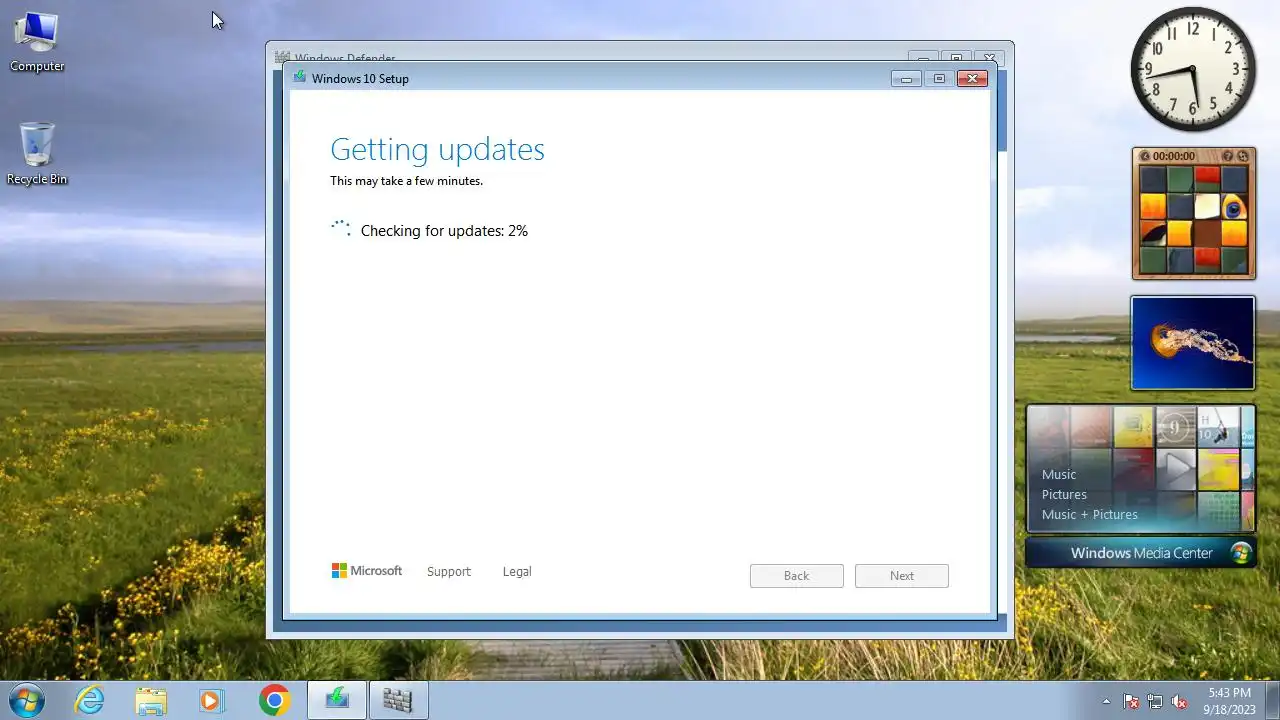Select the analog clock gadget
Image resolution: width=1280 pixels, height=720 pixels.
pyautogui.click(x=1193, y=69)
